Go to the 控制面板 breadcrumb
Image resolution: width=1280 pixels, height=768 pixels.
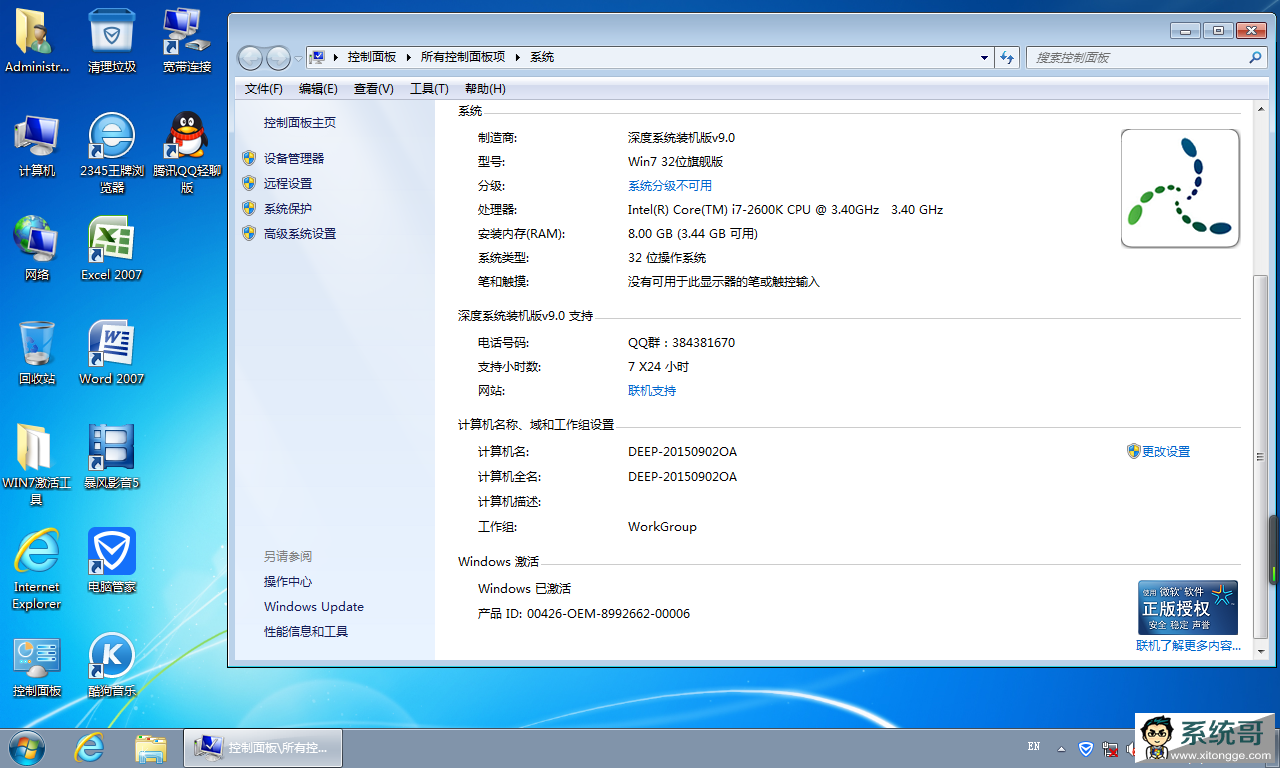[x=372, y=57]
